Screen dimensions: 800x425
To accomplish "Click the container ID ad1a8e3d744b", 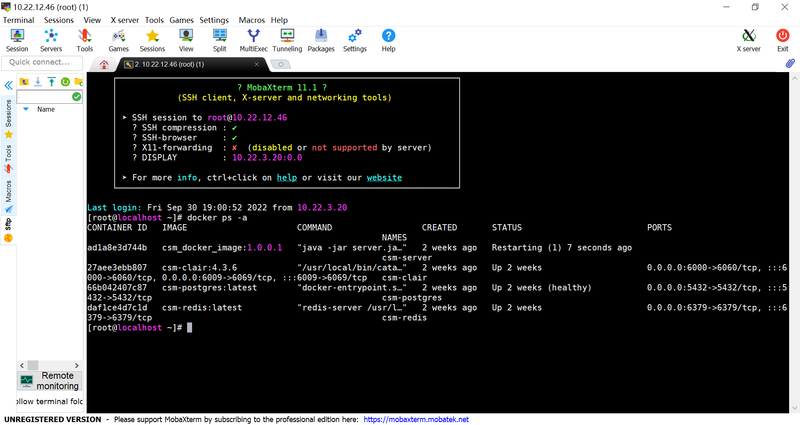I will [x=117, y=247].
